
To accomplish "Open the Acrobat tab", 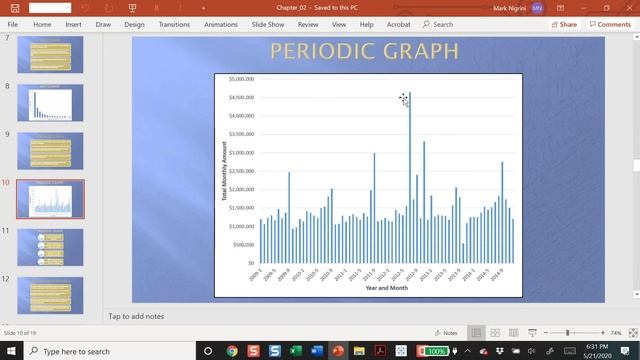I will (398, 24).
